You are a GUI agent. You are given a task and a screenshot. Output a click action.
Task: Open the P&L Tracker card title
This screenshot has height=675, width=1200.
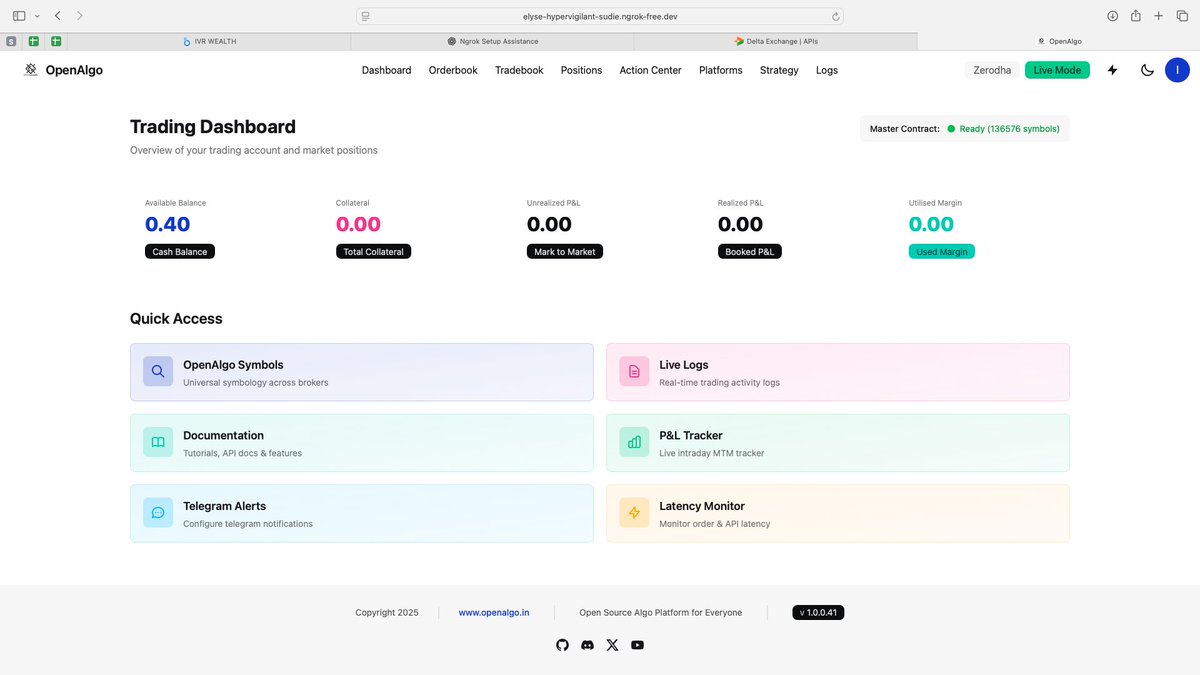(691, 435)
